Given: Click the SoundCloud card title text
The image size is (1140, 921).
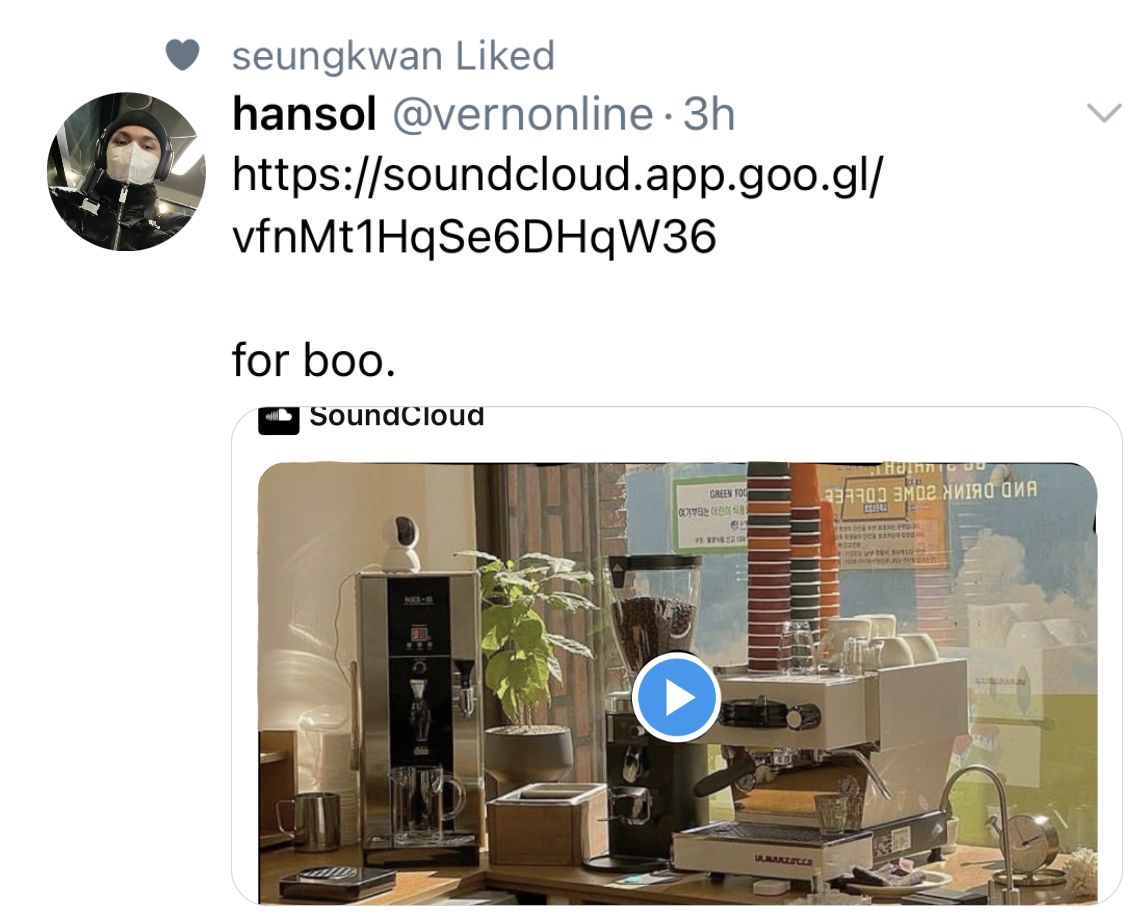Looking at the screenshot, I should point(397,417).
